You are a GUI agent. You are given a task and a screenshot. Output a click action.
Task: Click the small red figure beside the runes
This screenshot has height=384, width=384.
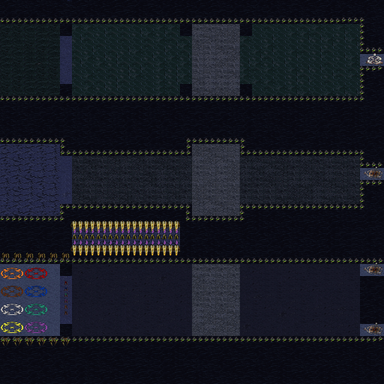click(66, 283)
